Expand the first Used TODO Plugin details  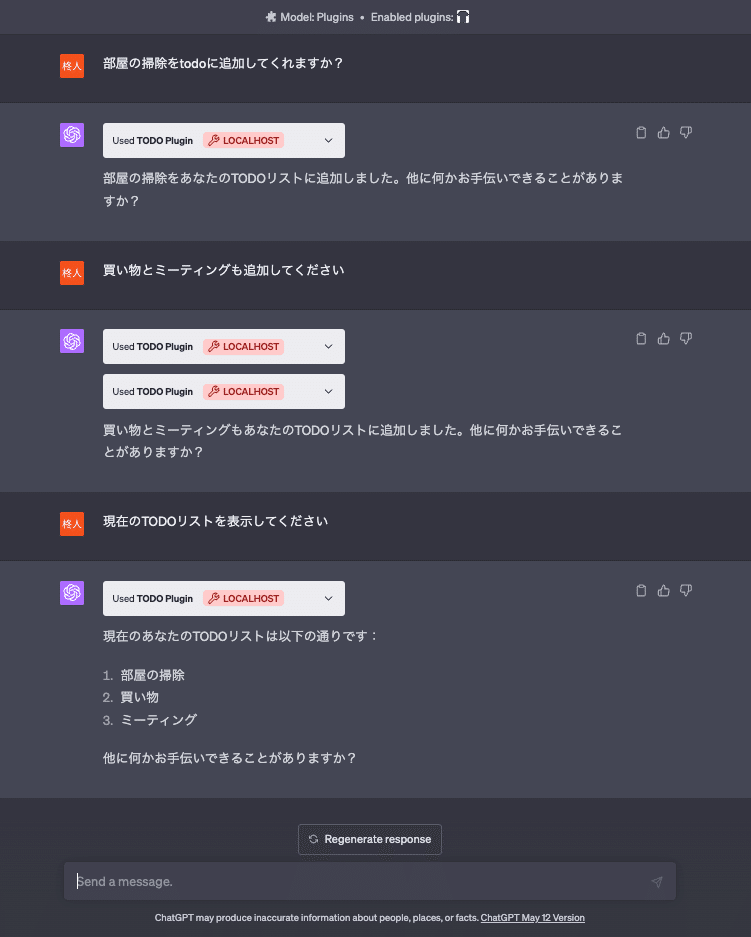[328, 141]
